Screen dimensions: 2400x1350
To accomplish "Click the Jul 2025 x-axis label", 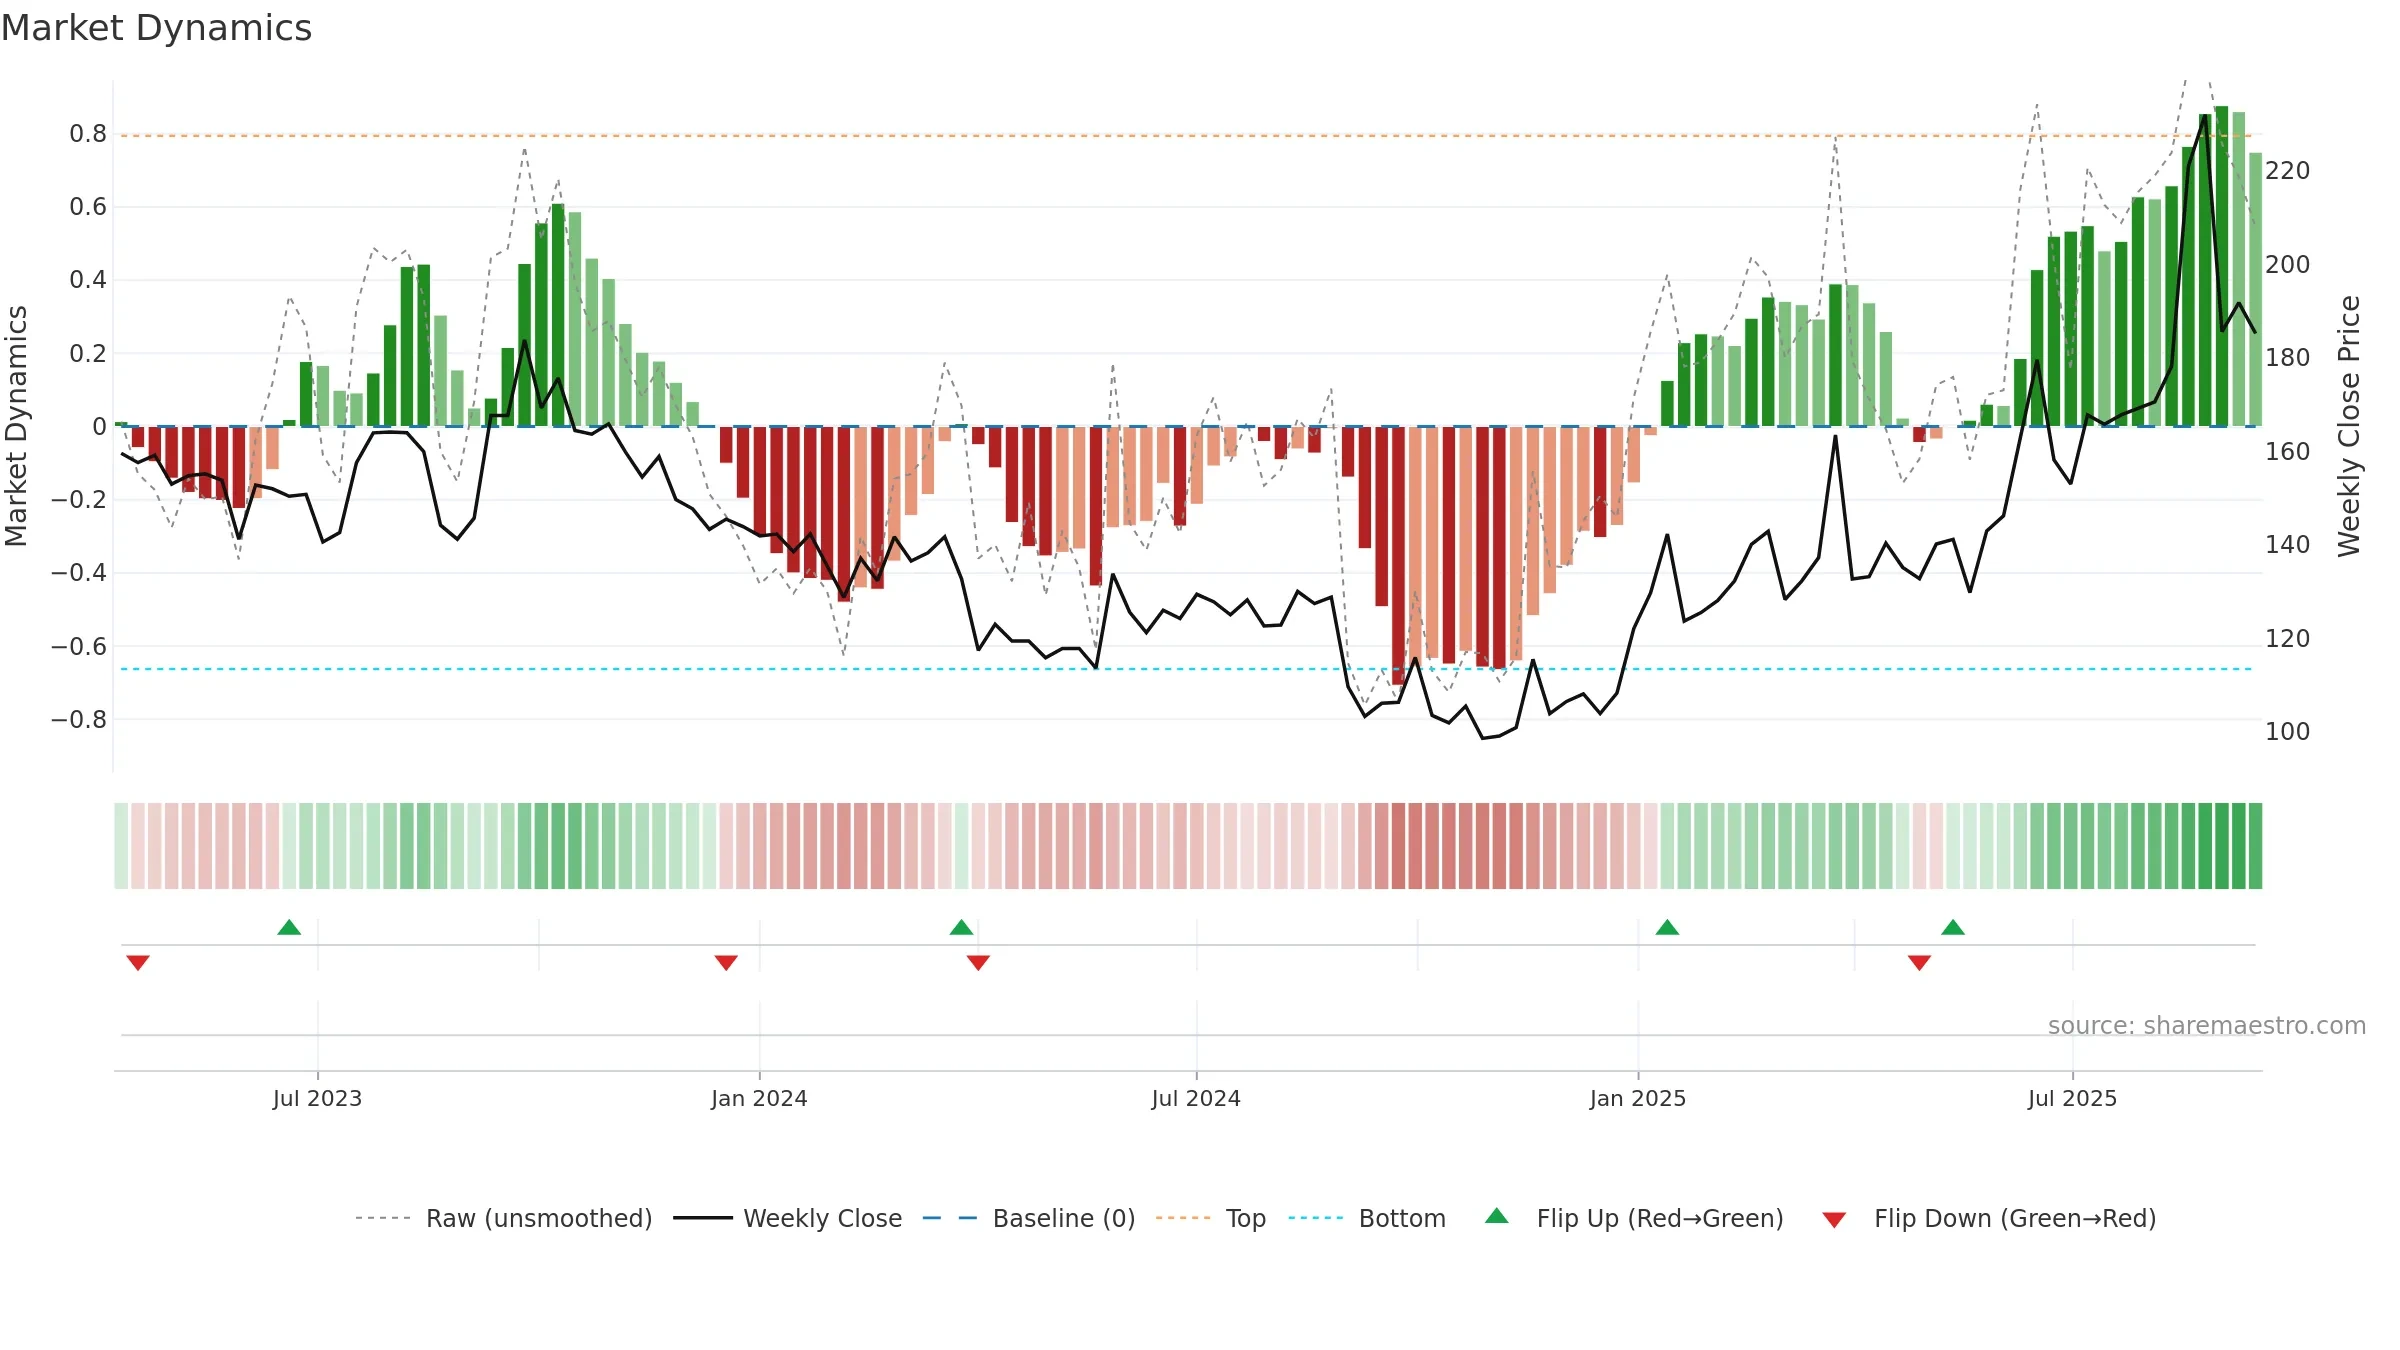I will coord(2072,1098).
